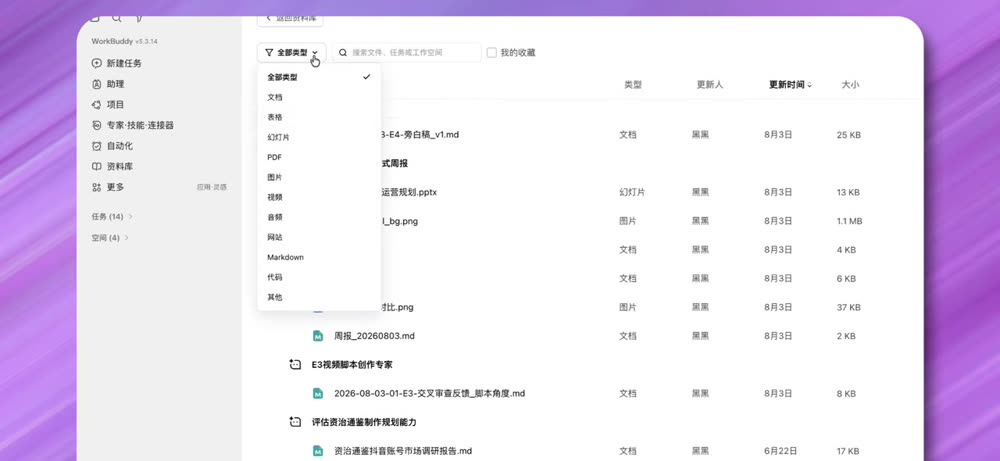Filter by 幻灯片 in dropdown list
The width and height of the screenshot is (1000, 461).
click(319, 137)
